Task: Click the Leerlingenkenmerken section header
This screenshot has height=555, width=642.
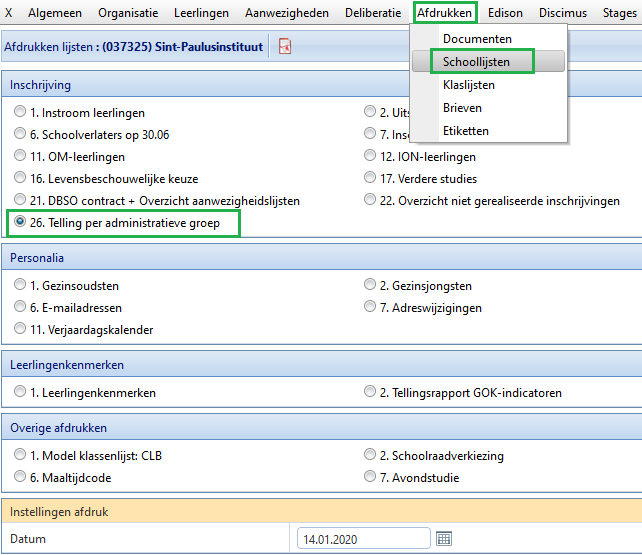Action: tap(321, 365)
